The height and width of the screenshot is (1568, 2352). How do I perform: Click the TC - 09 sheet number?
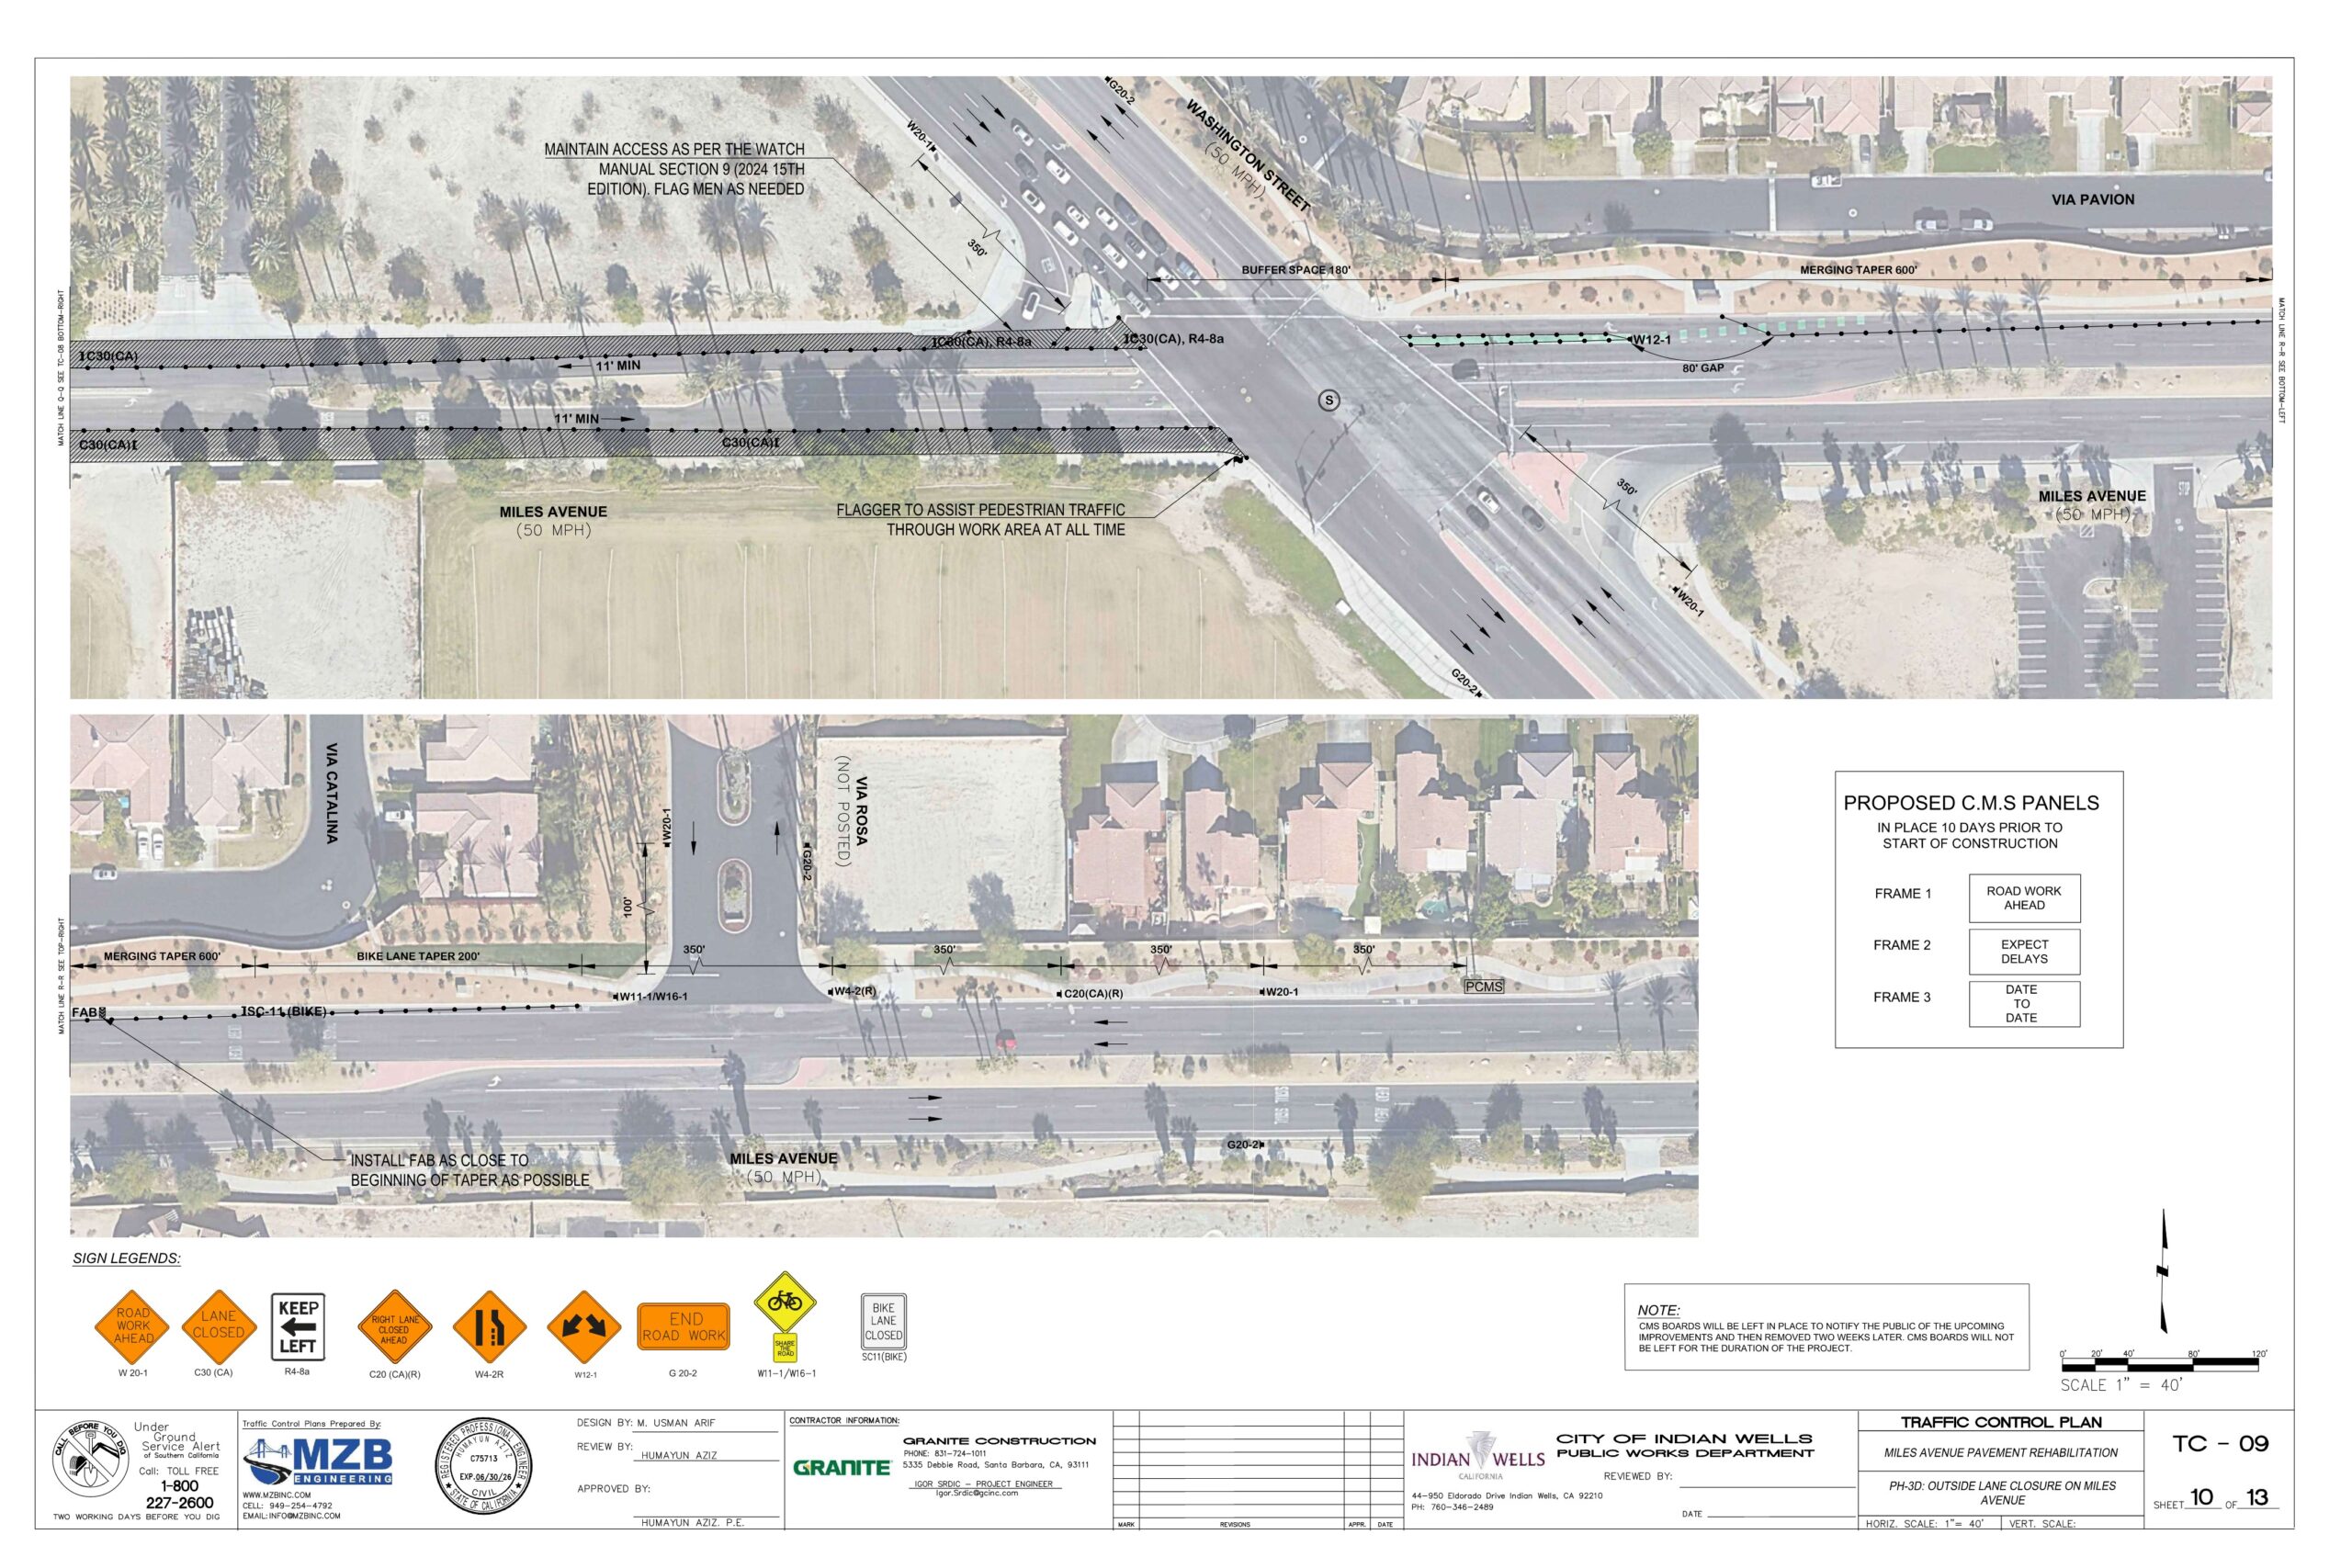[x=2220, y=1443]
